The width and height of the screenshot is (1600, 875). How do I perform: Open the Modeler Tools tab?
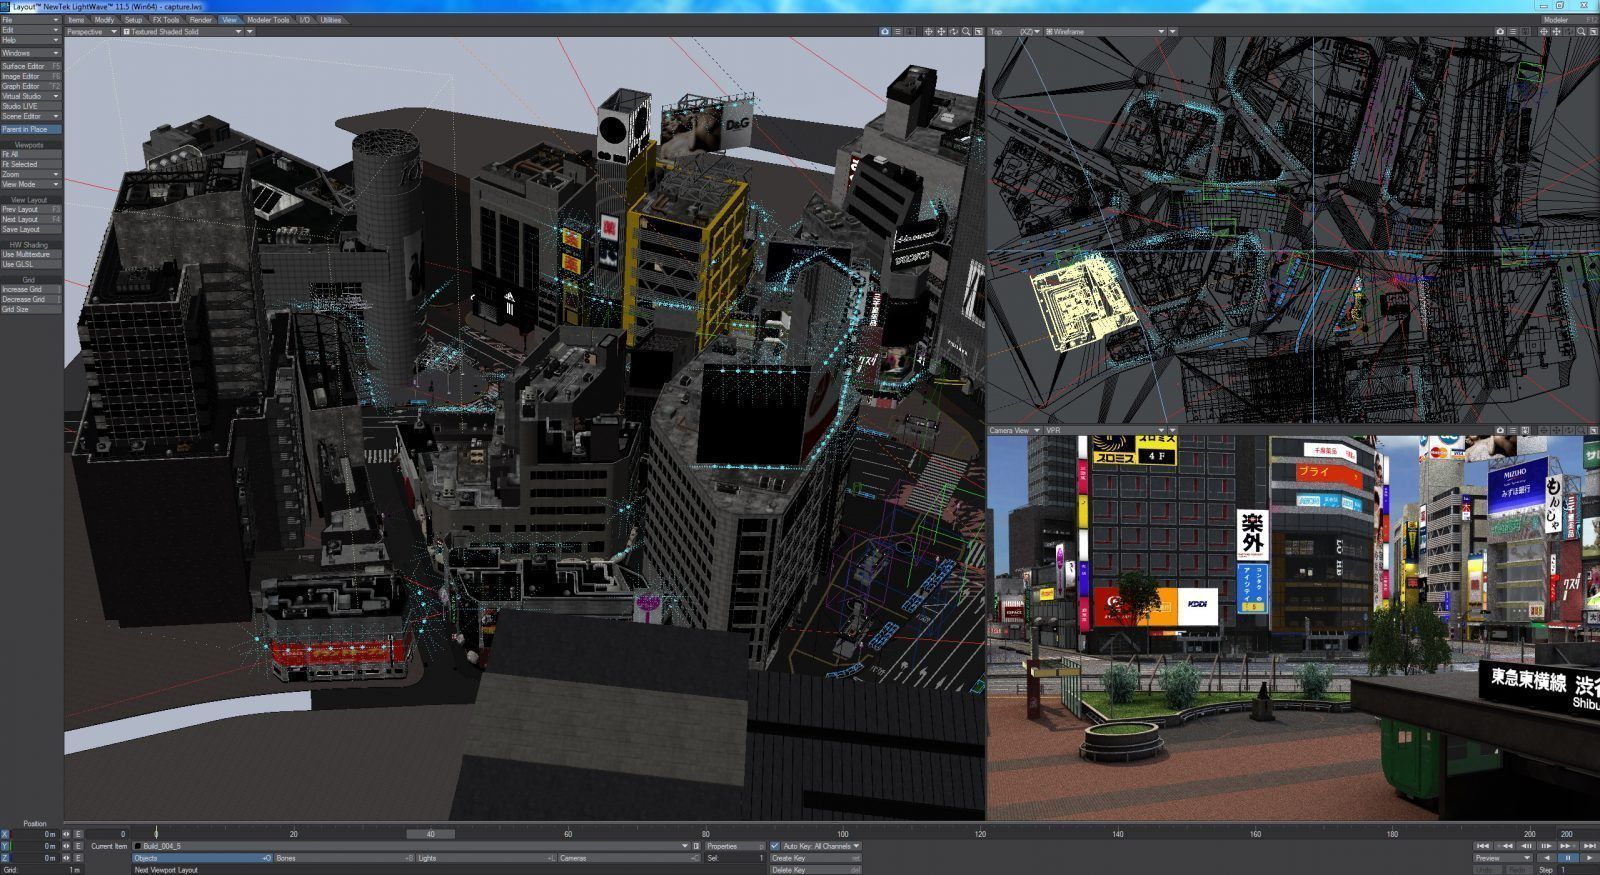[x=268, y=20]
